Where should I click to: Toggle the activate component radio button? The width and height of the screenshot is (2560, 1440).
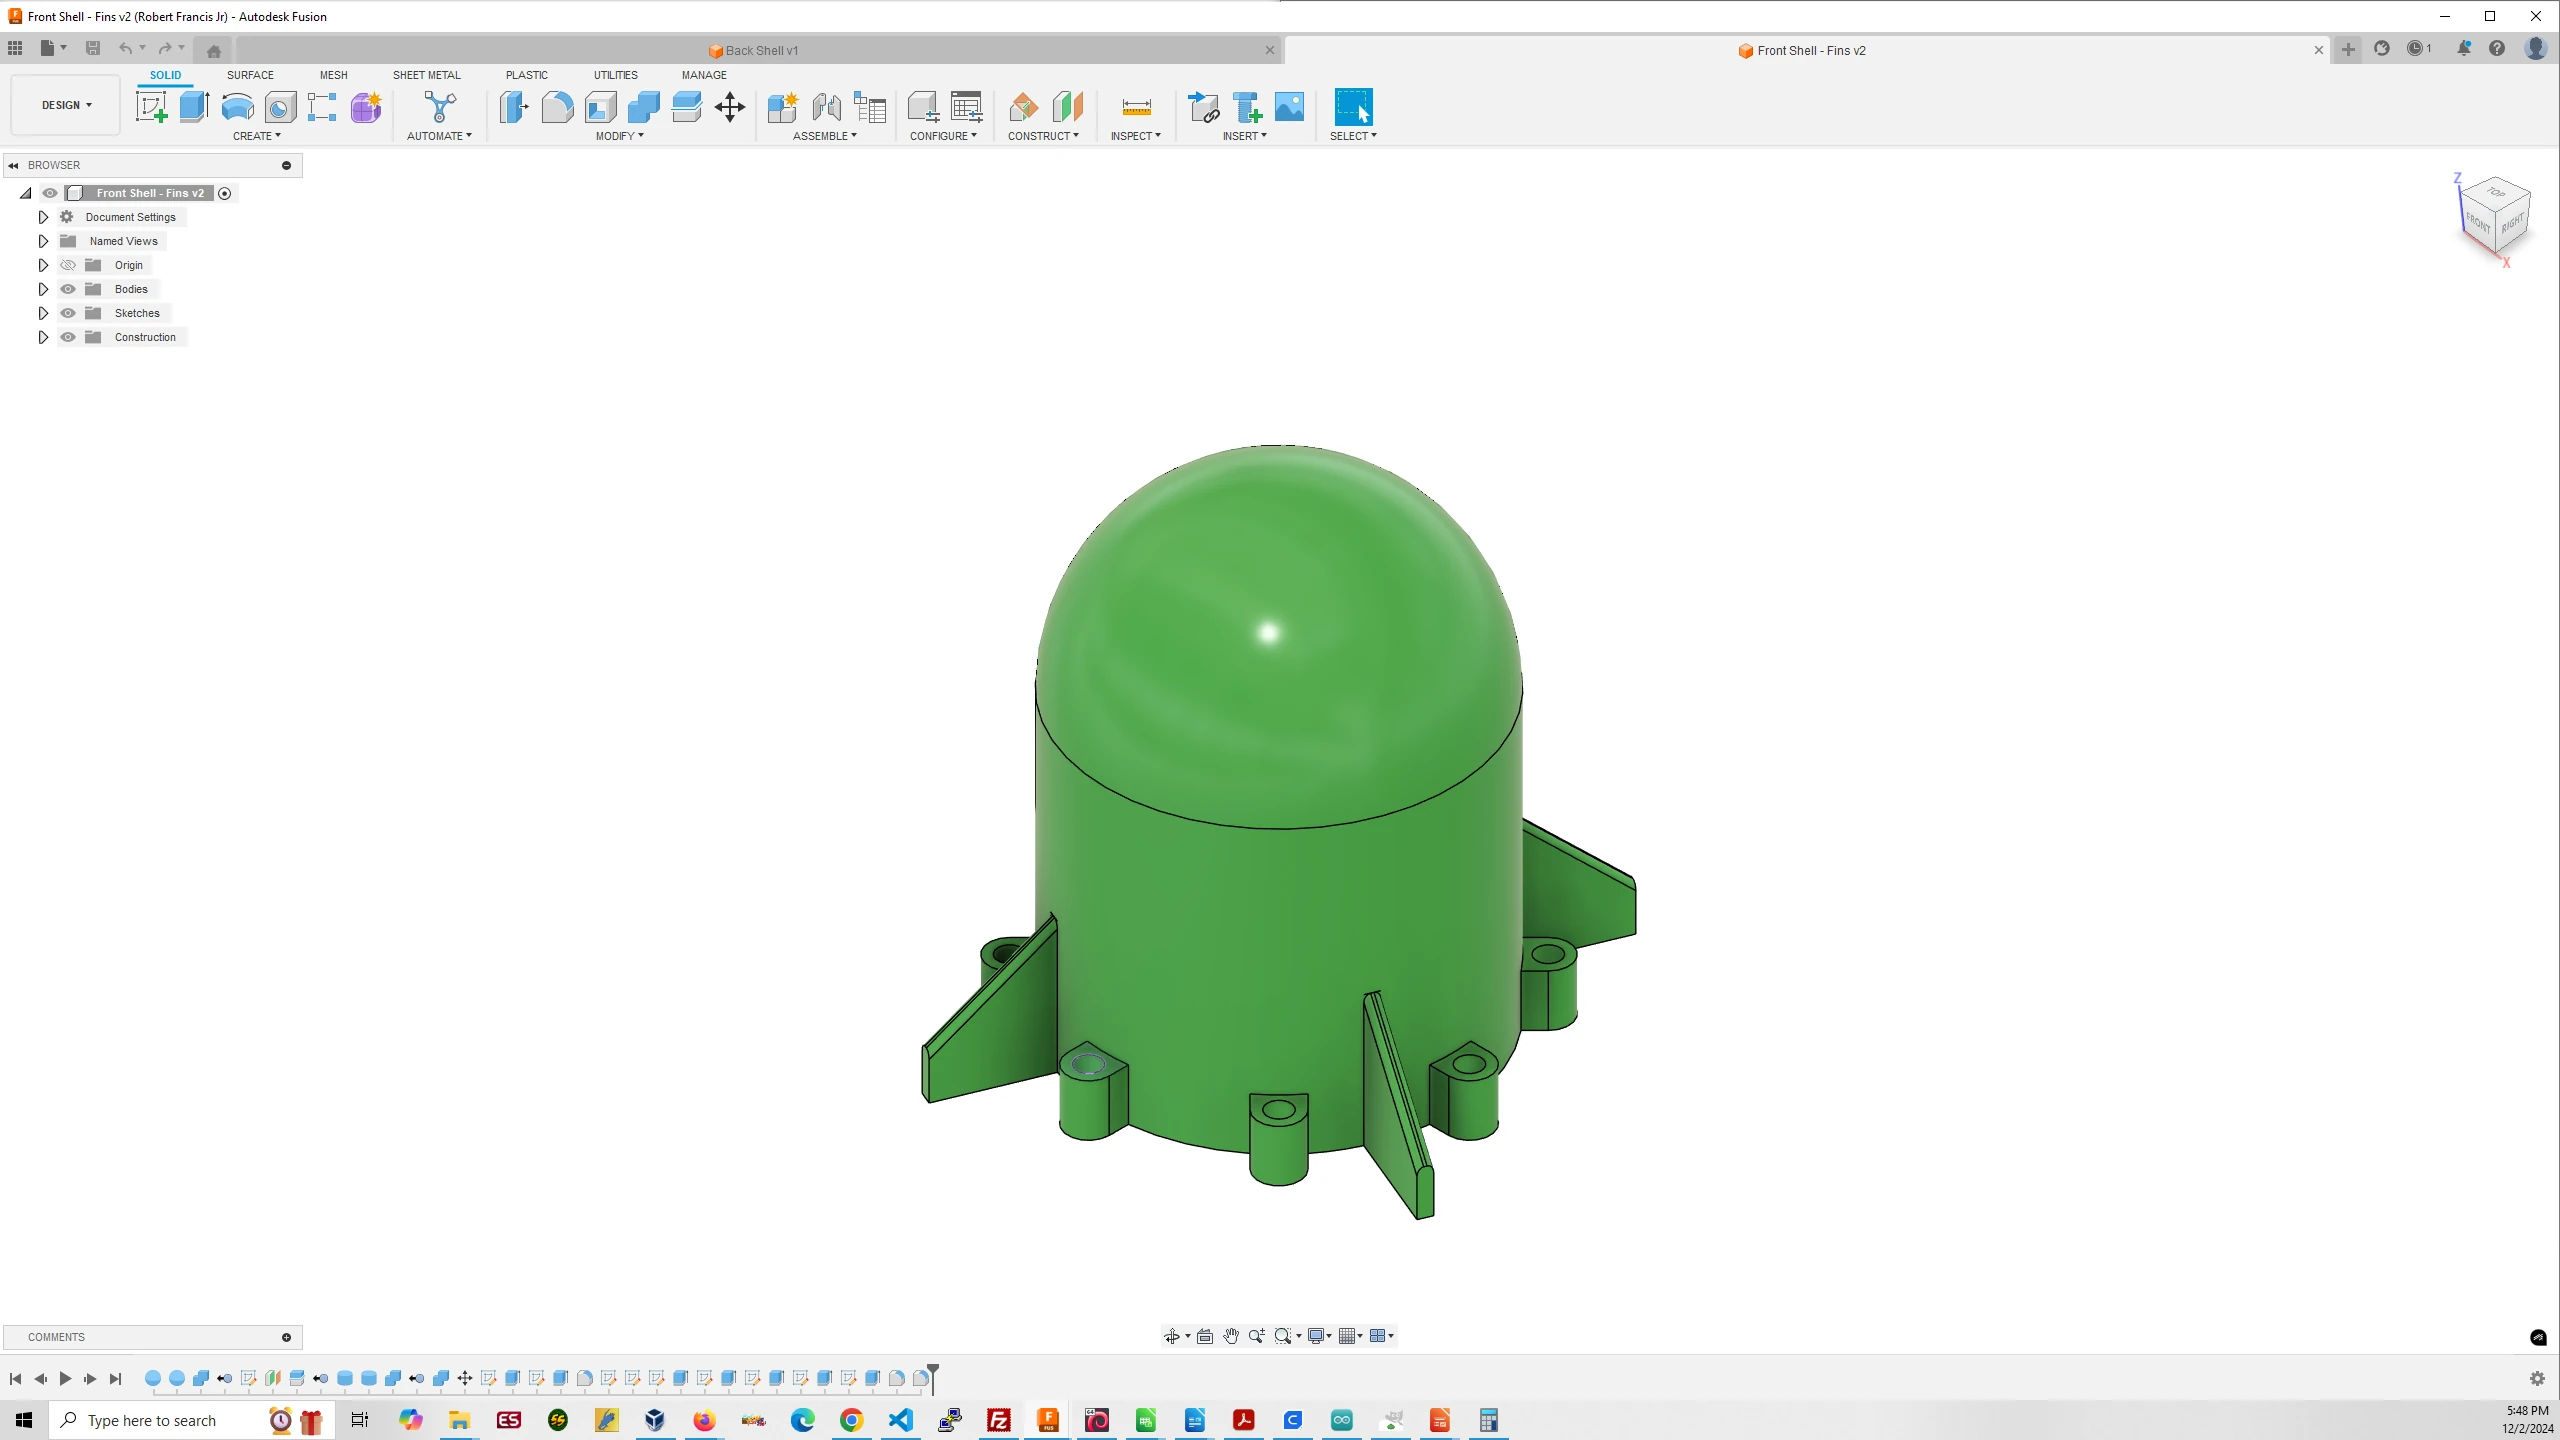pos(225,193)
